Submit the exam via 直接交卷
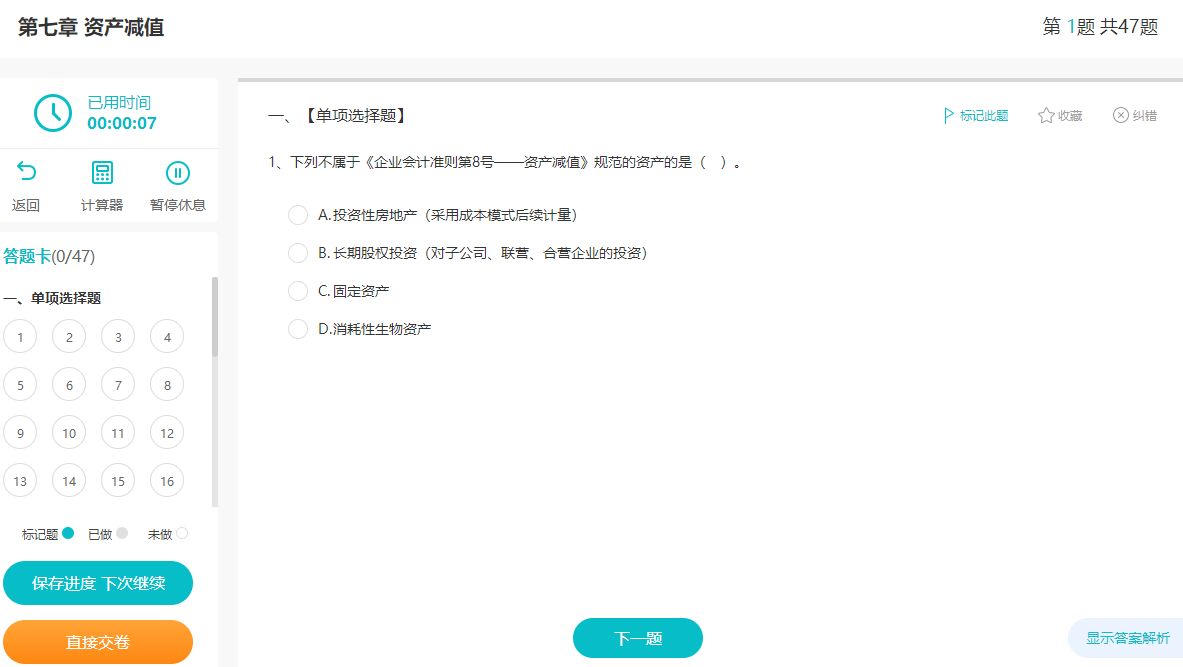 click(x=97, y=642)
